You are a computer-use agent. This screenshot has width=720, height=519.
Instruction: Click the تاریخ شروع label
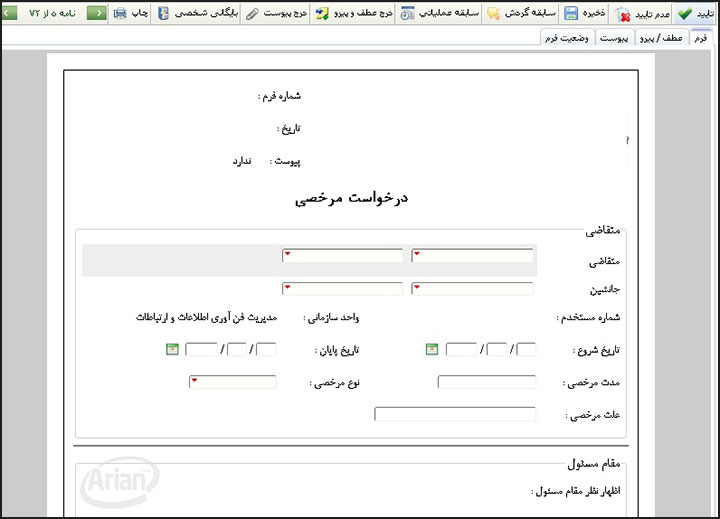click(596, 350)
